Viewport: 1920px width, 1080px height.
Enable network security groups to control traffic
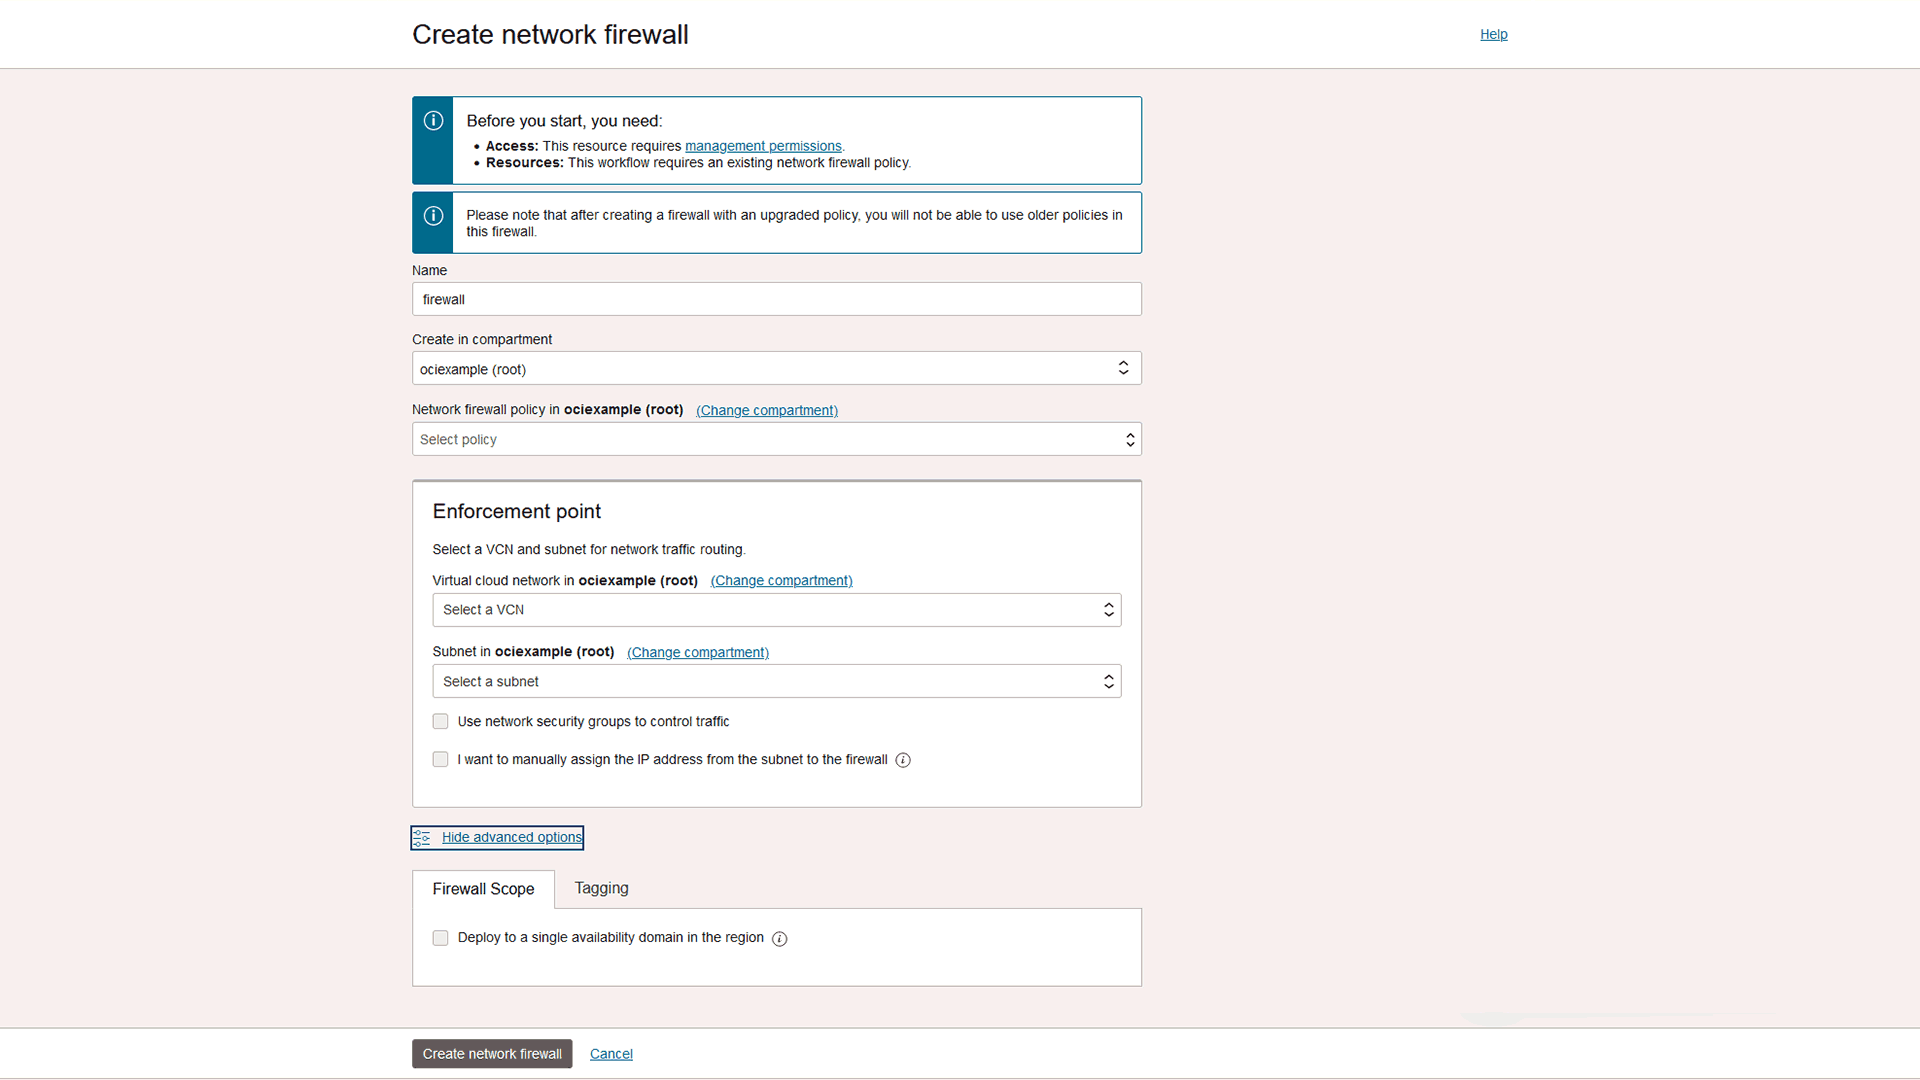coord(440,721)
